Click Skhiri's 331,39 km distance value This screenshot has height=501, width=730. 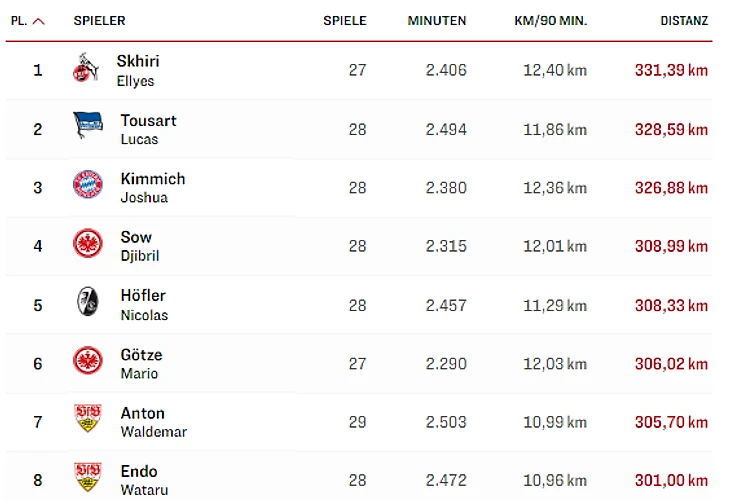[x=671, y=71]
